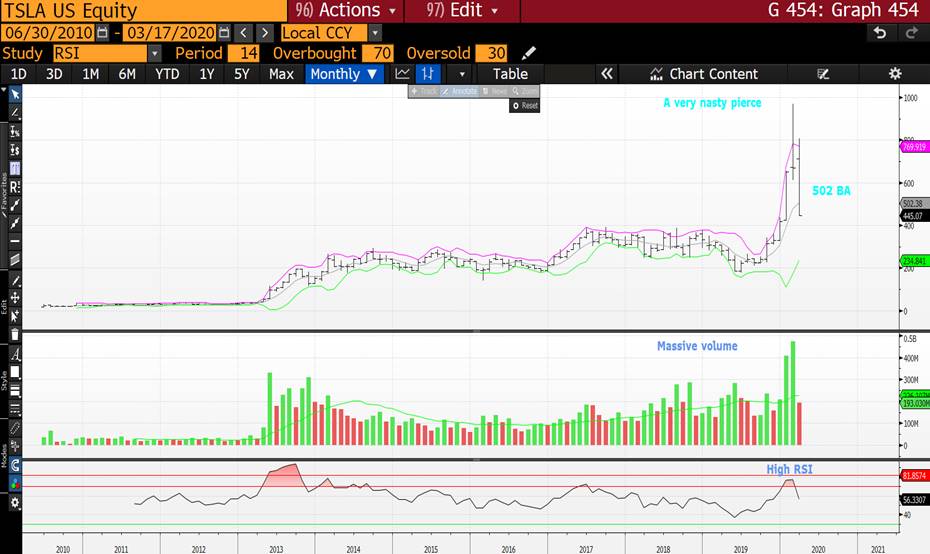Select the vertical bands highlight tool

click(15, 168)
